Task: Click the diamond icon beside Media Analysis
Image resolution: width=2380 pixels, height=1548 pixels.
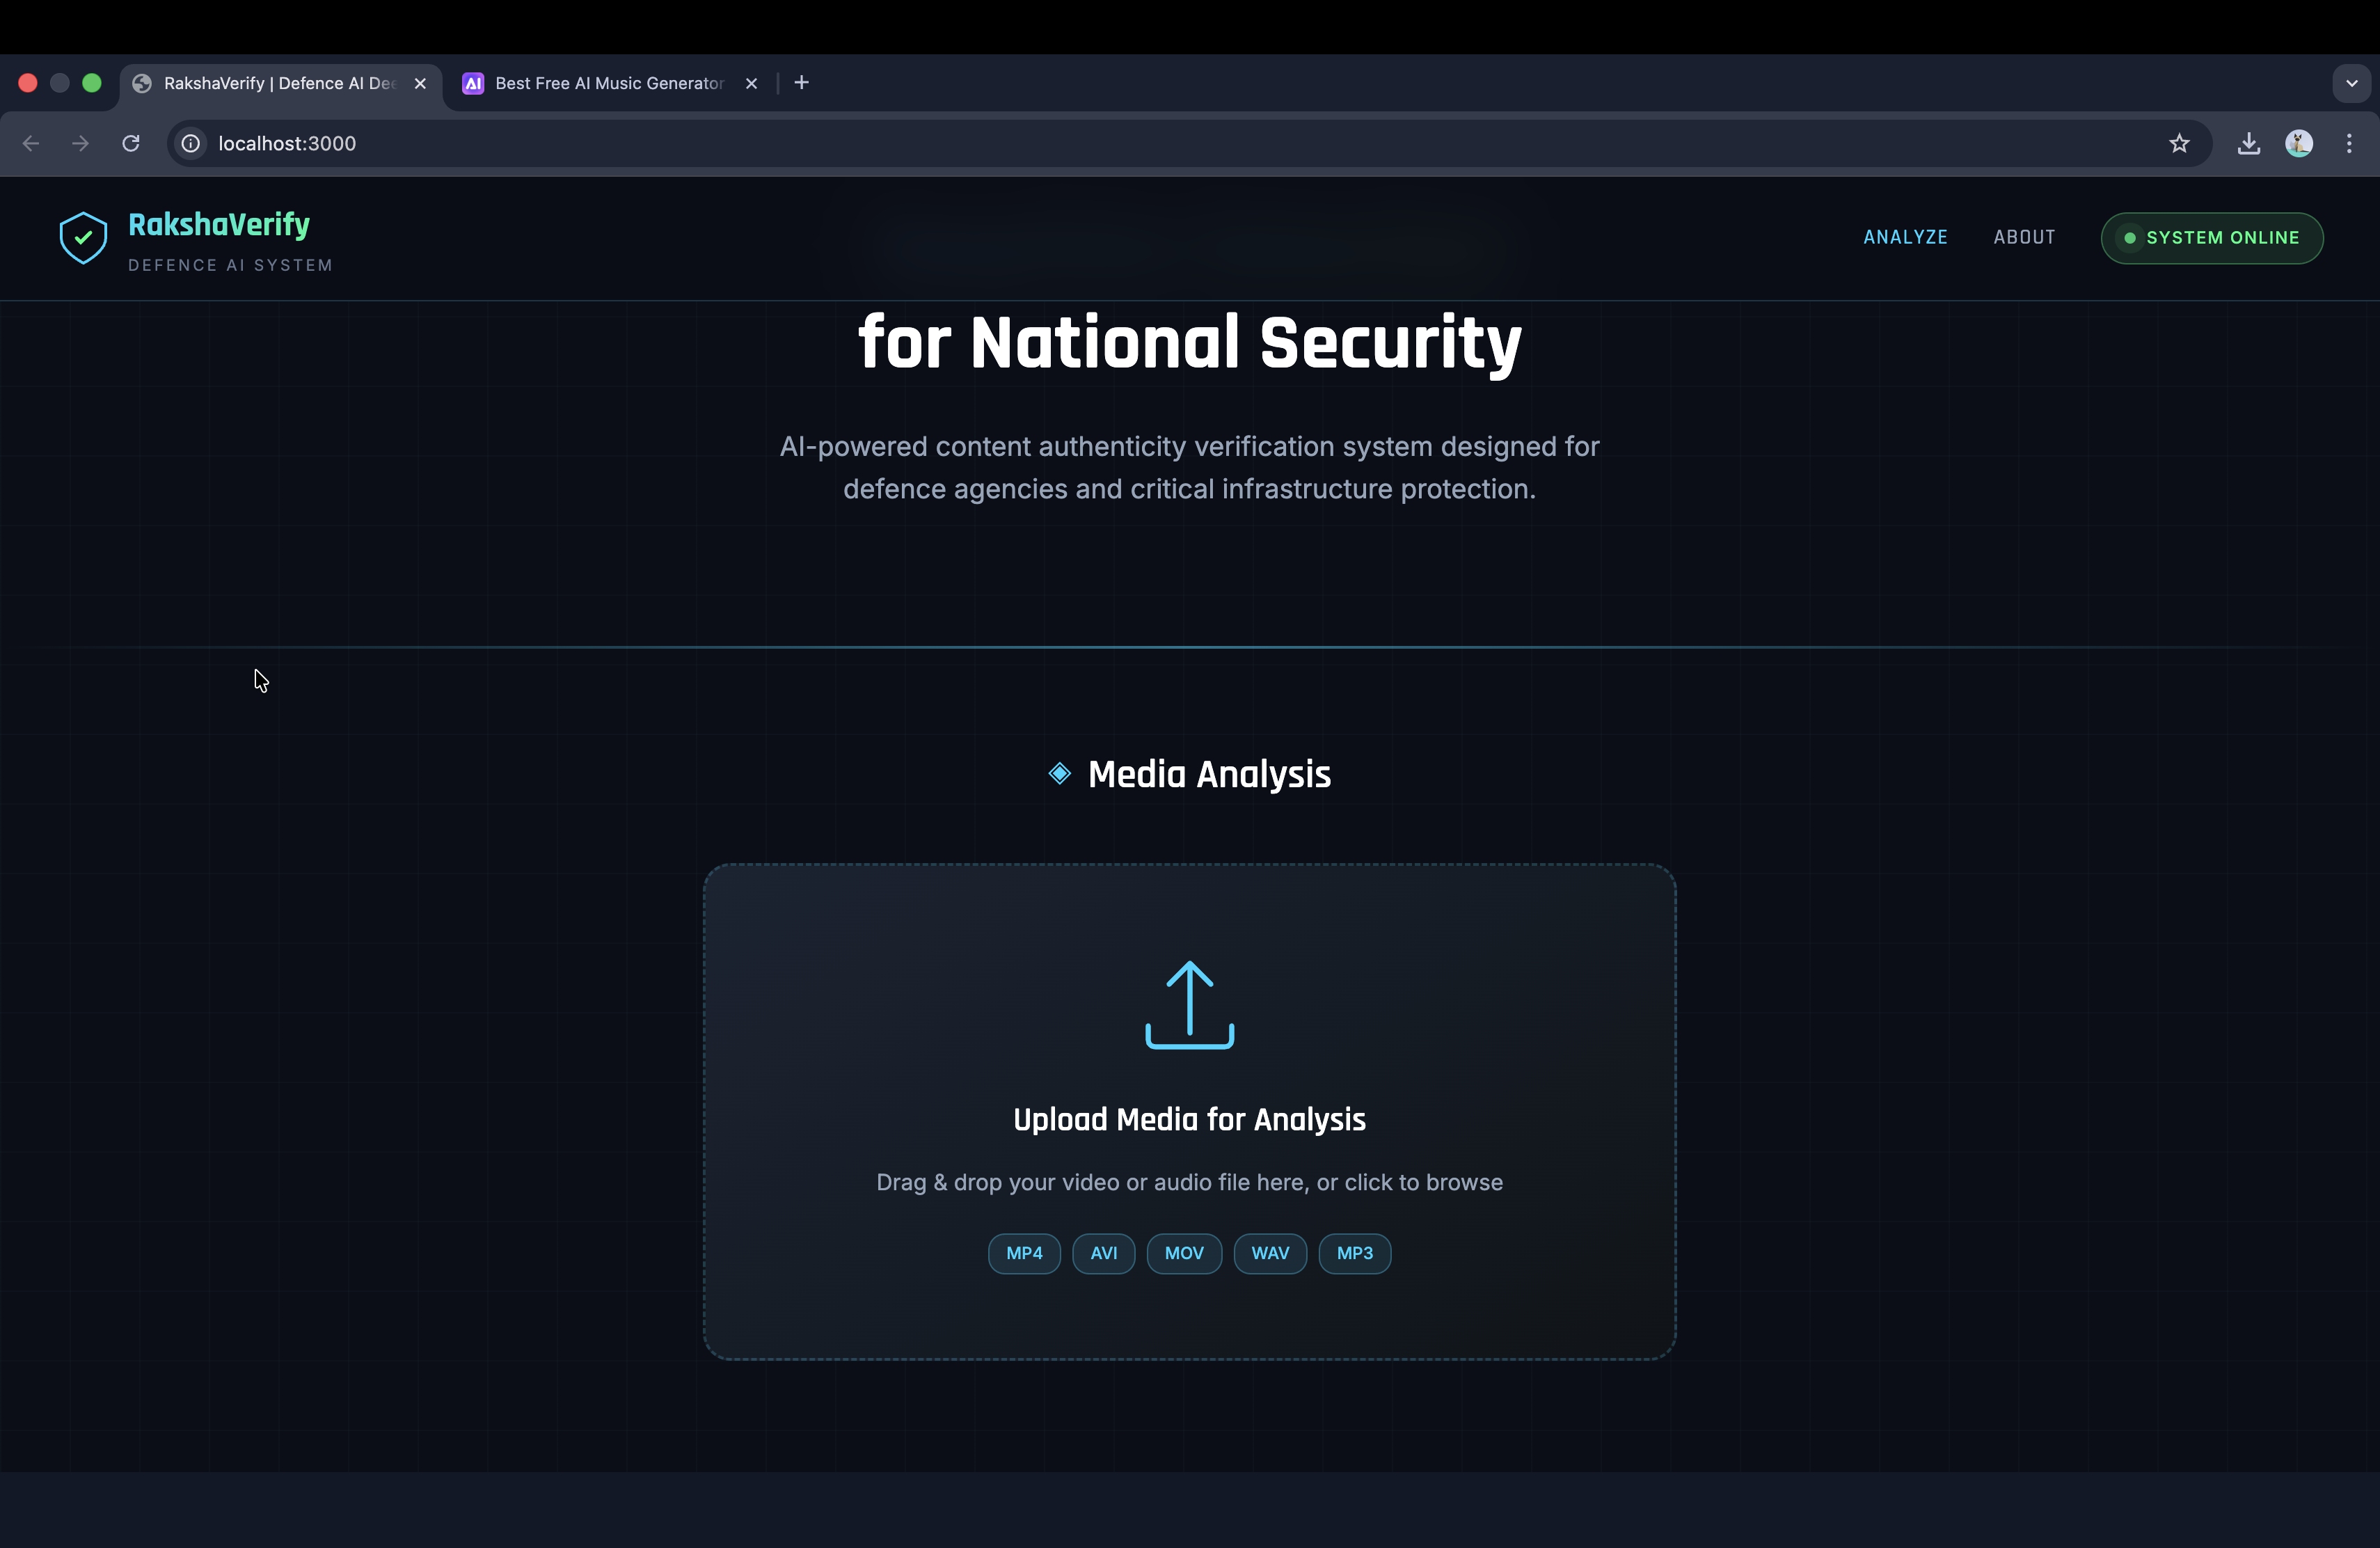Action: pos(1059,773)
